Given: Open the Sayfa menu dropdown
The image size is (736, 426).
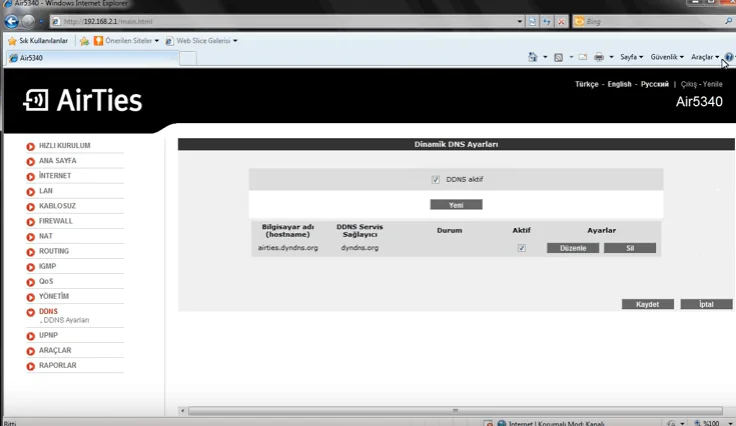Looking at the screenshot, I should [x=631, y=57].
